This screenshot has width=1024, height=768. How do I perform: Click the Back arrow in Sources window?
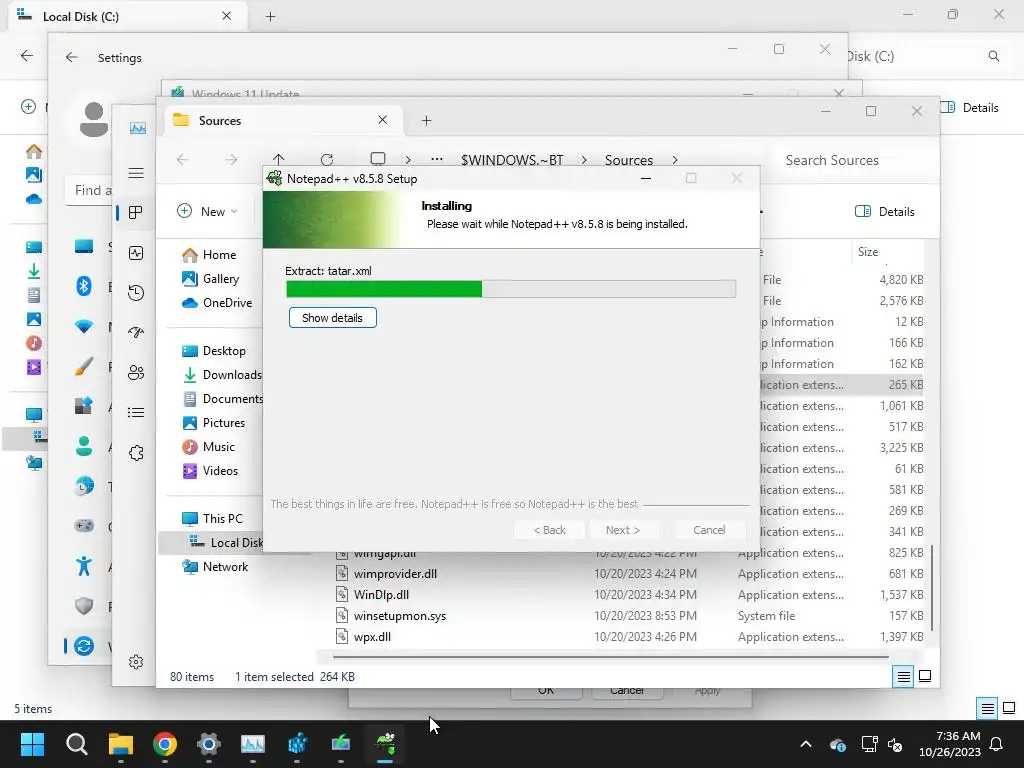183,160
